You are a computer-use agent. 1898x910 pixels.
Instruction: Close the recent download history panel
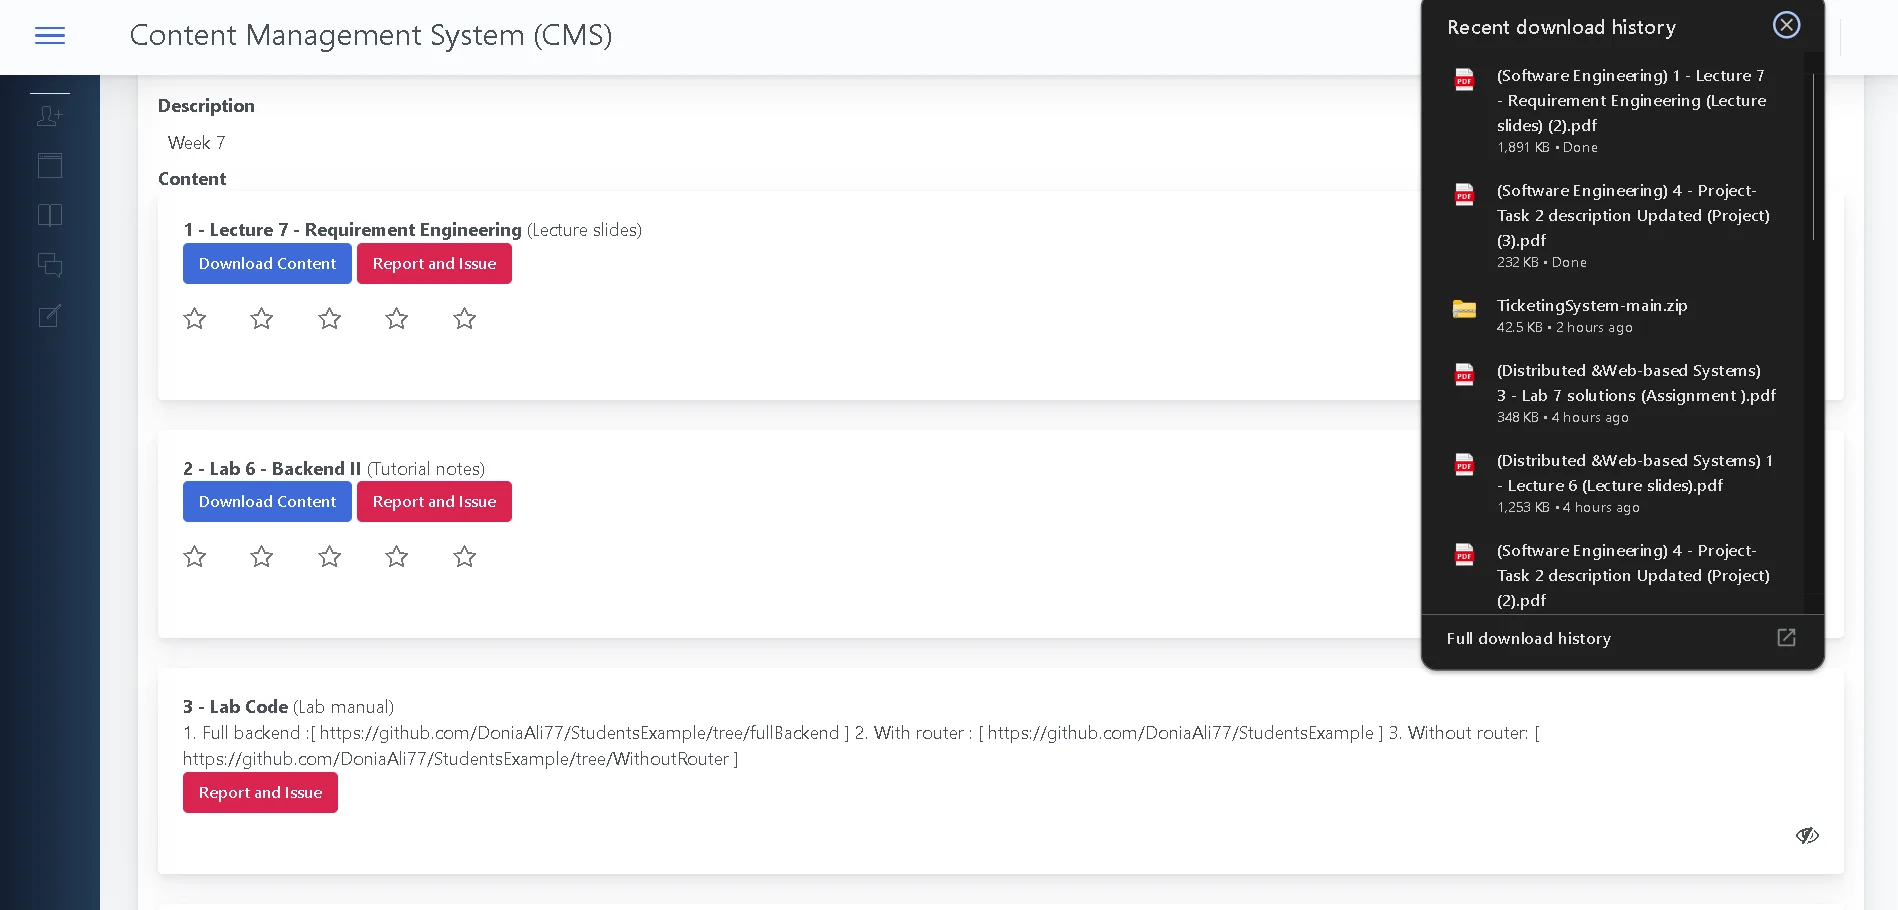click(x=1786, y=25)
